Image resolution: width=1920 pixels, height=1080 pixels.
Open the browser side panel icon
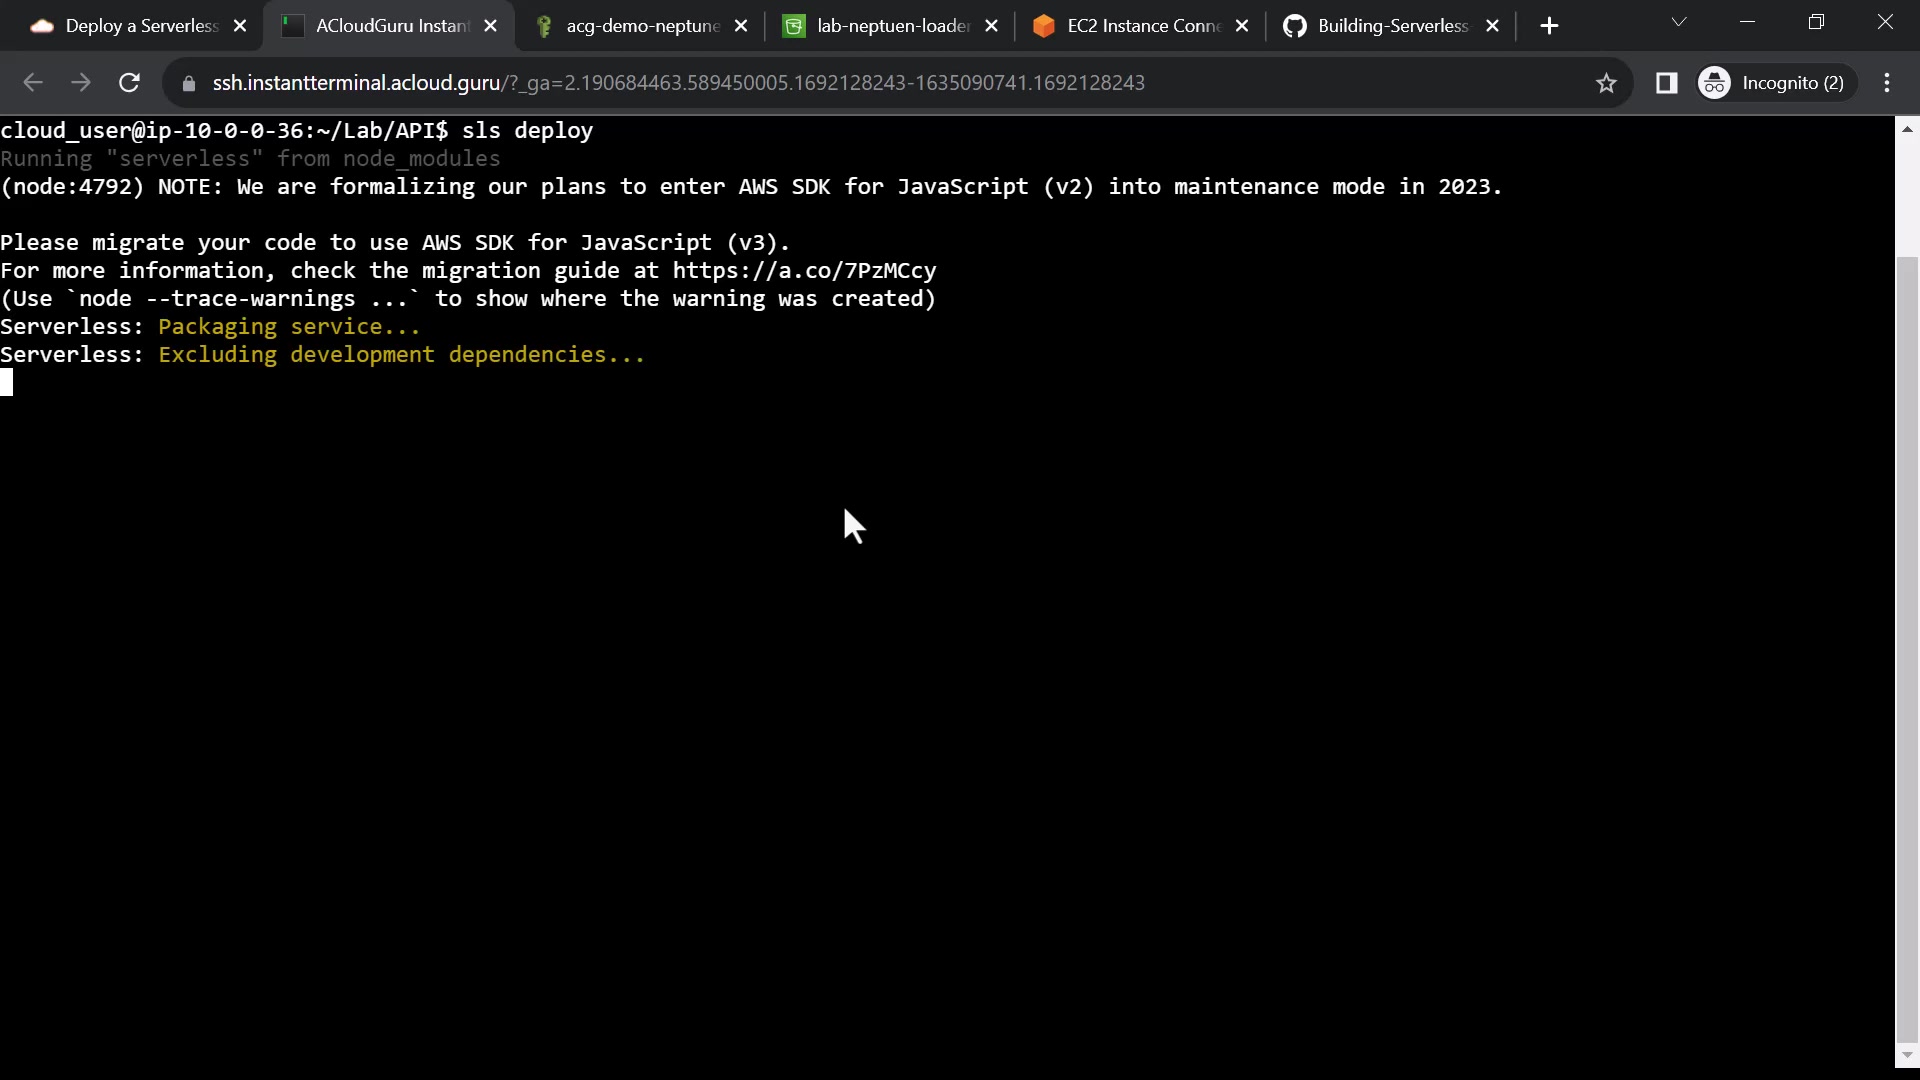click(x=1666, y=83)
